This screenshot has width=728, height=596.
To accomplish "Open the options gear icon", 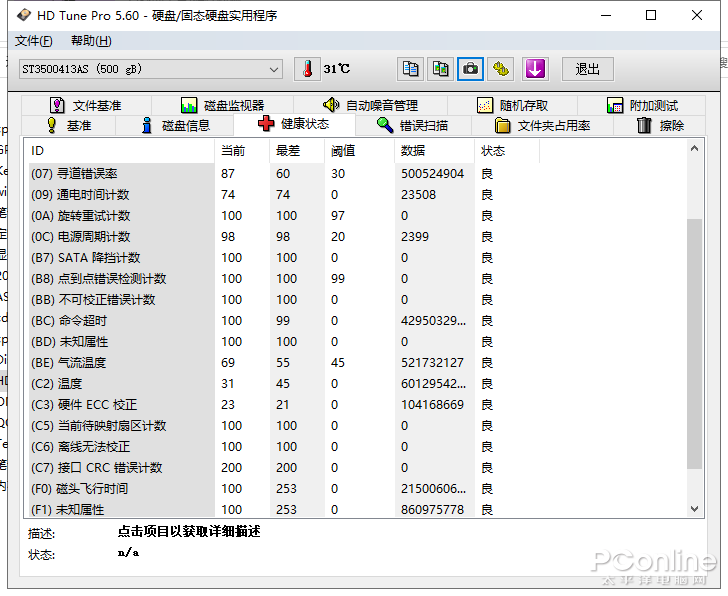I will click(x=500, y=69).
